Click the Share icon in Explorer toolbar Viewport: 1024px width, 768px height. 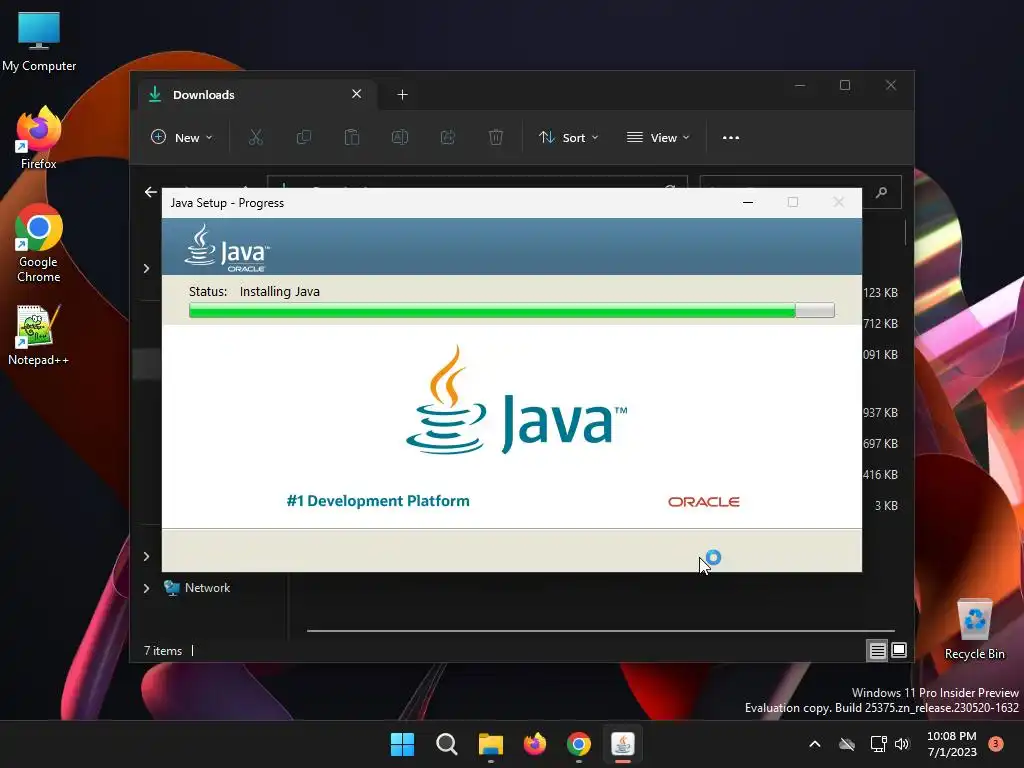448,137
